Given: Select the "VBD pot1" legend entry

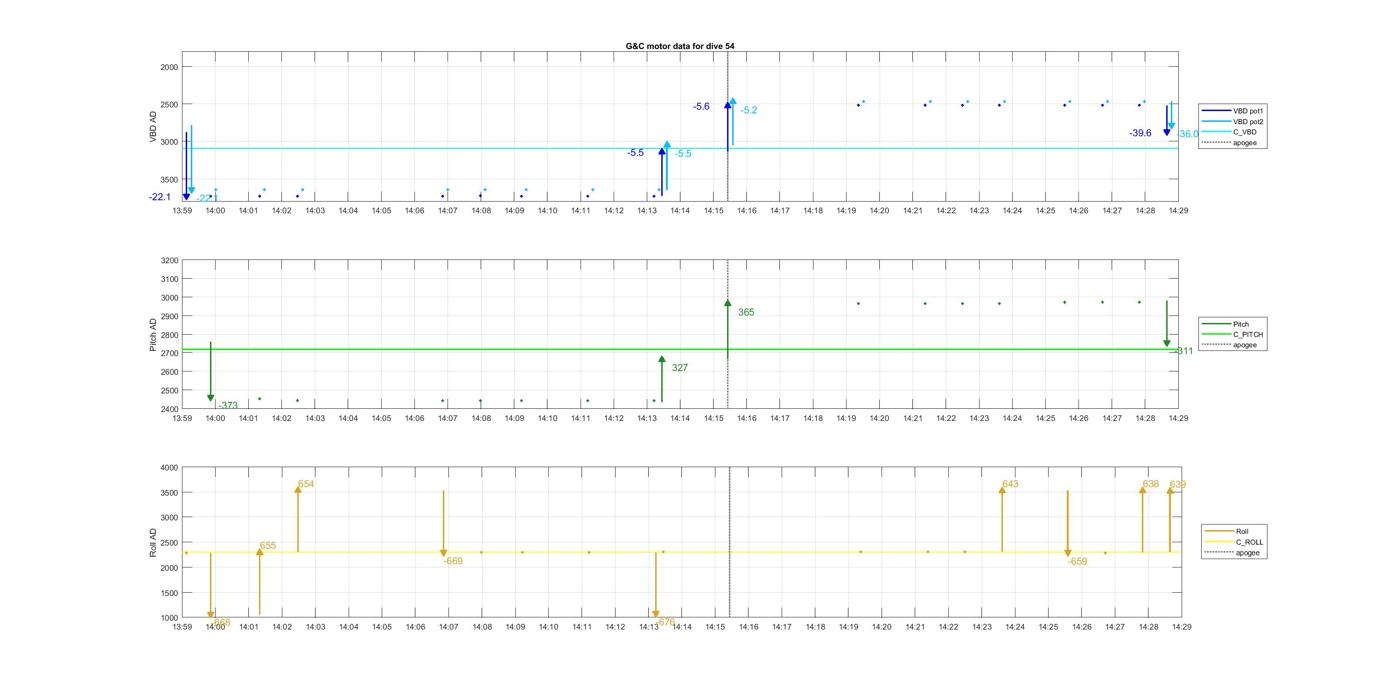Looking at the screenshot, I should tap(1234, 110).
